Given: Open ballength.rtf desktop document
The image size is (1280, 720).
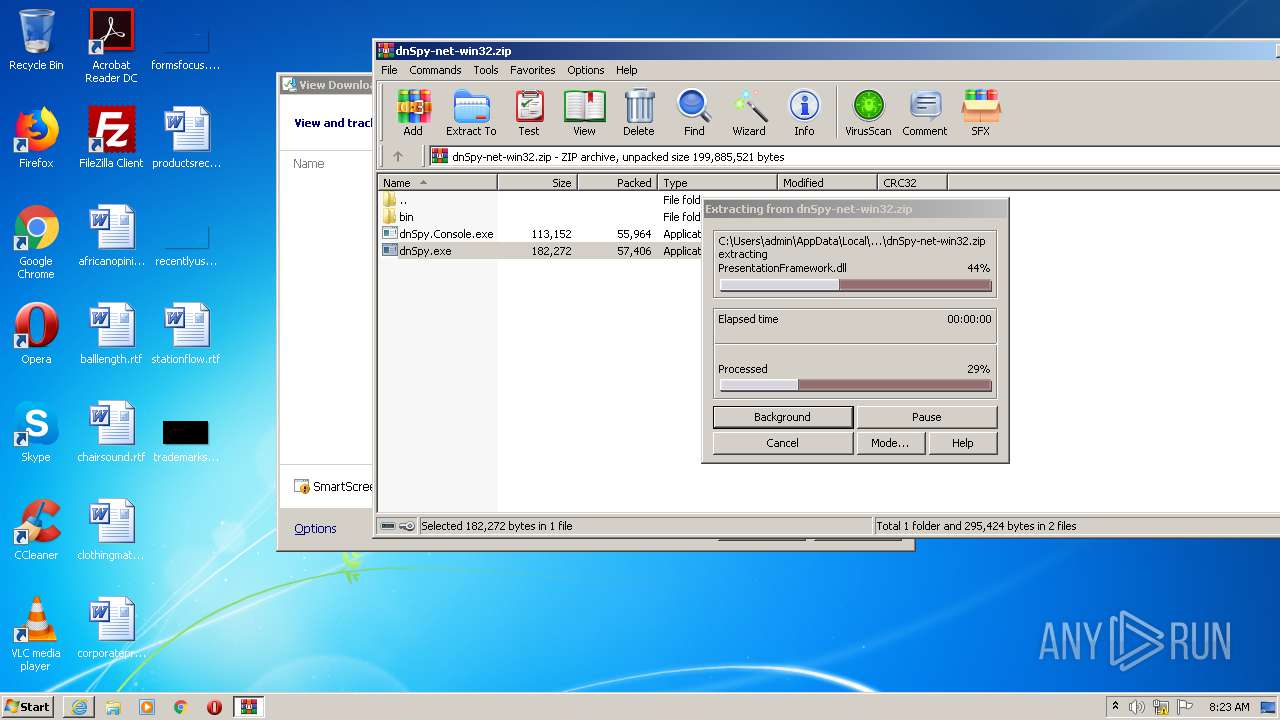Looking at the screenshot, I should (x=111, y=334).
